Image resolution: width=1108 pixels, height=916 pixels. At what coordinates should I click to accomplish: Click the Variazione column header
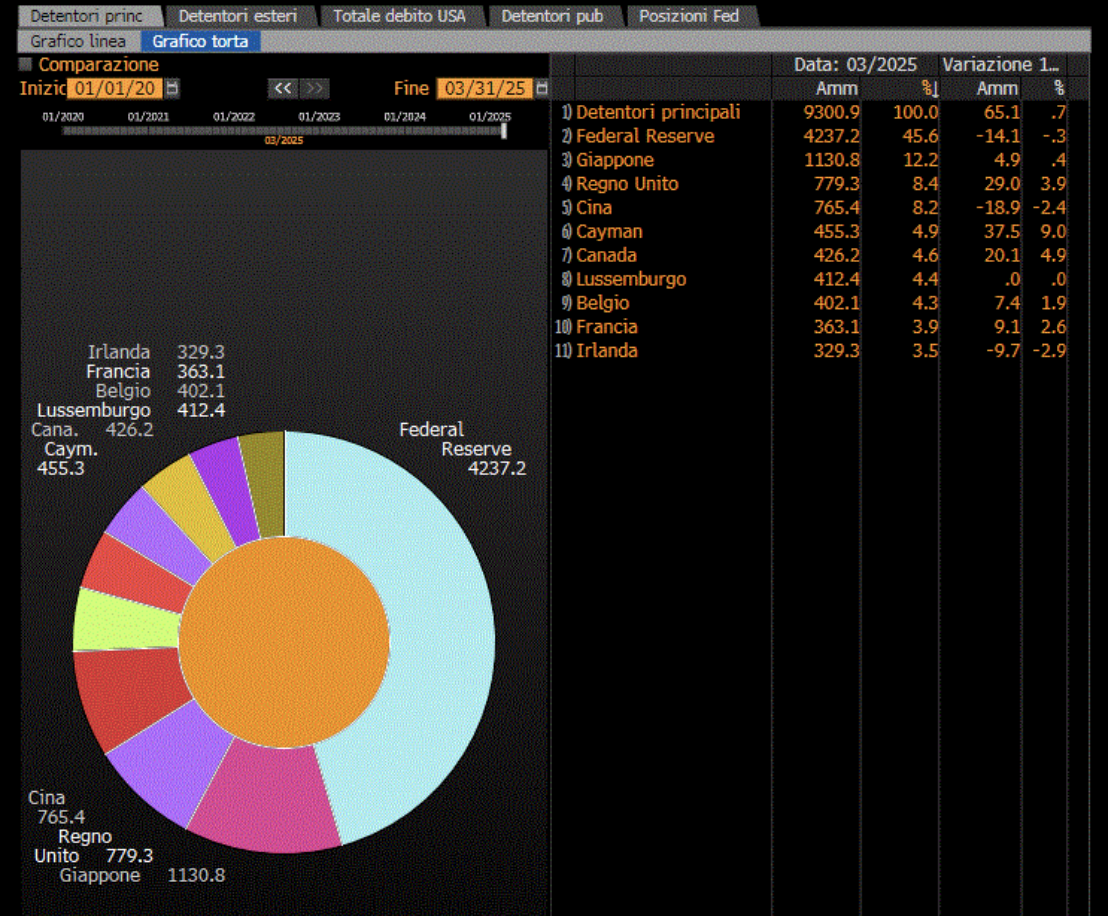tap(1002, 64)
